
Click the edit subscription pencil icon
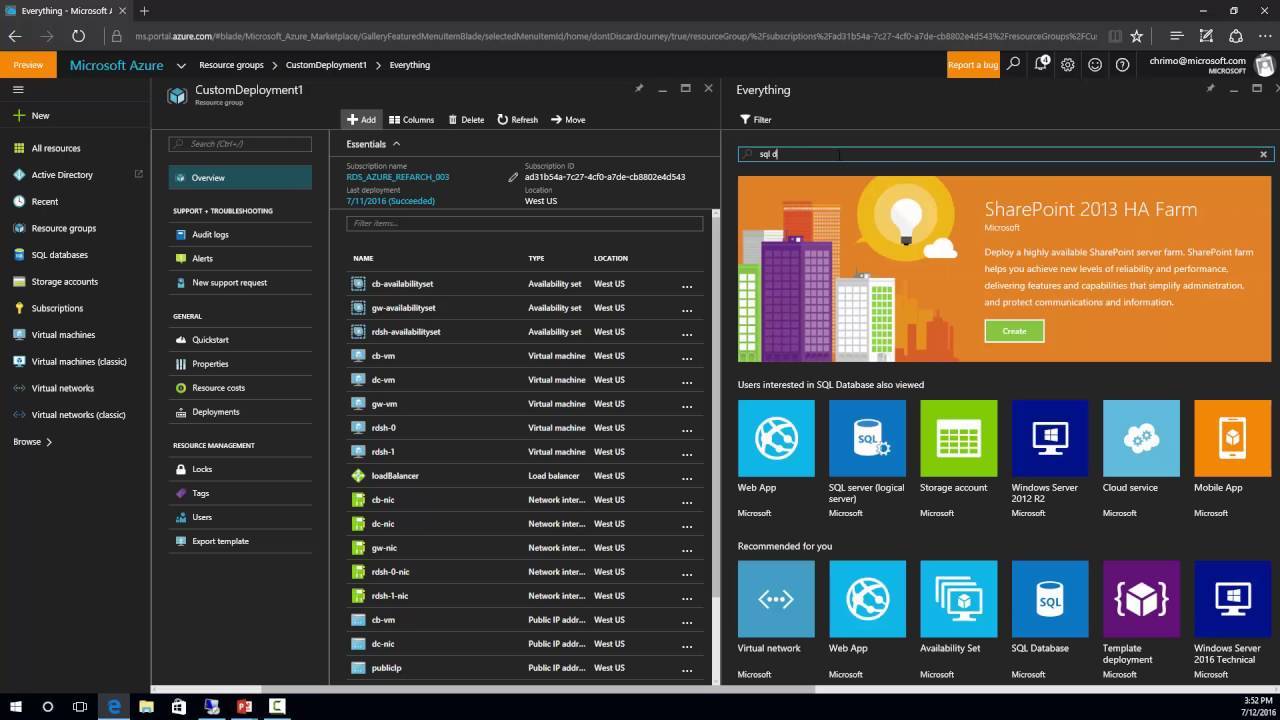[x=513, y=177]
